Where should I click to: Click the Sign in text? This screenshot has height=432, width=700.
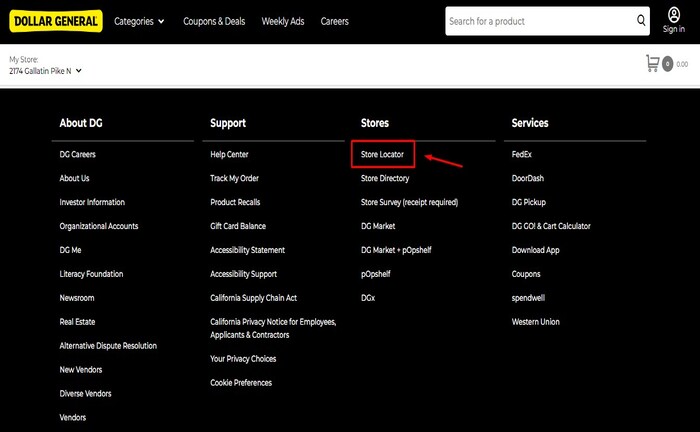tap(674, 29)
